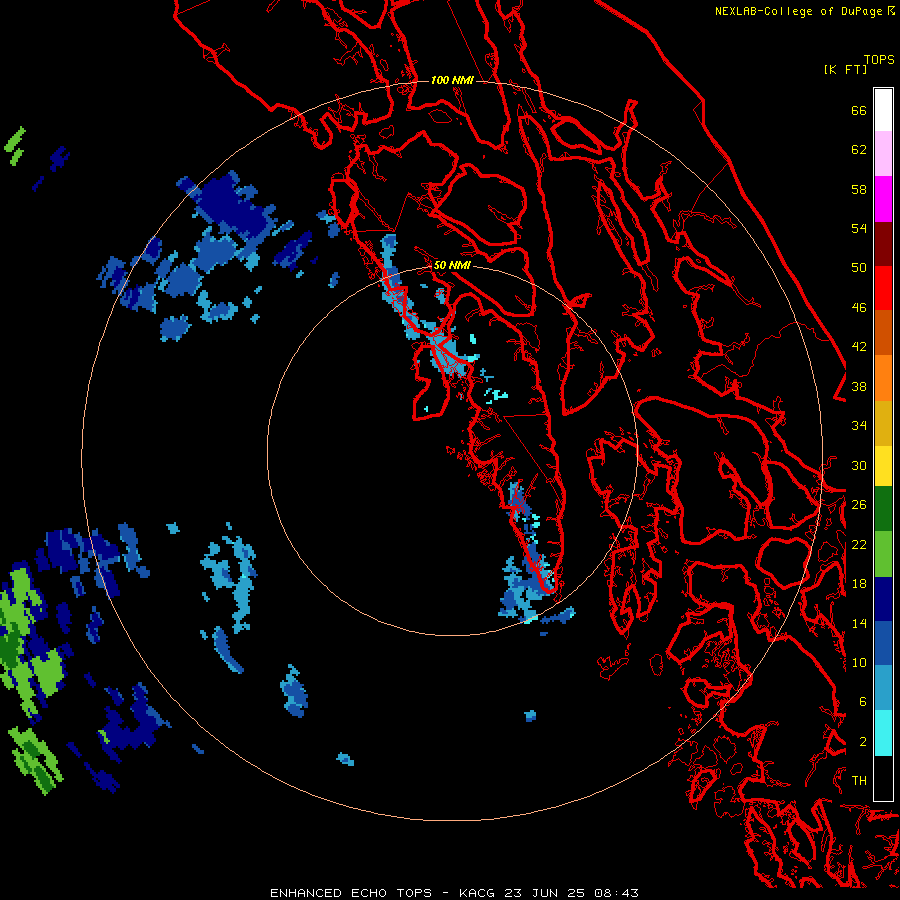Click the 'ENHANCED ECHO TOPS' caption text

(x=351, y=893)
